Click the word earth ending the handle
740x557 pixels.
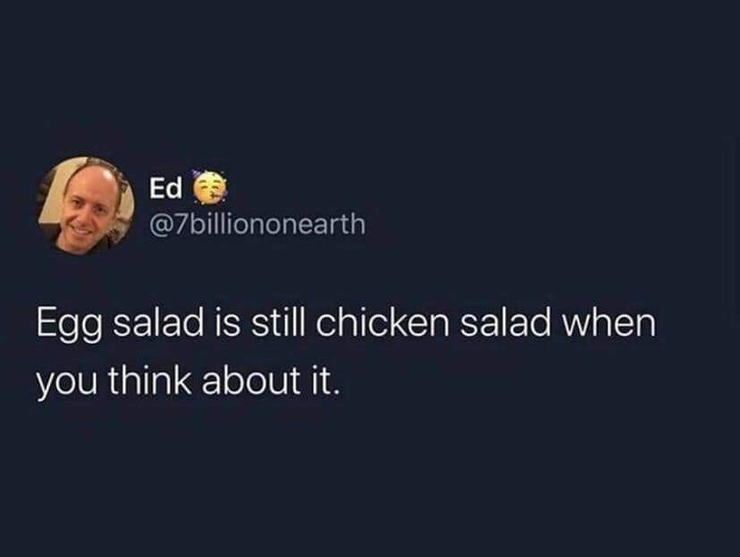(x=331, y=224)
